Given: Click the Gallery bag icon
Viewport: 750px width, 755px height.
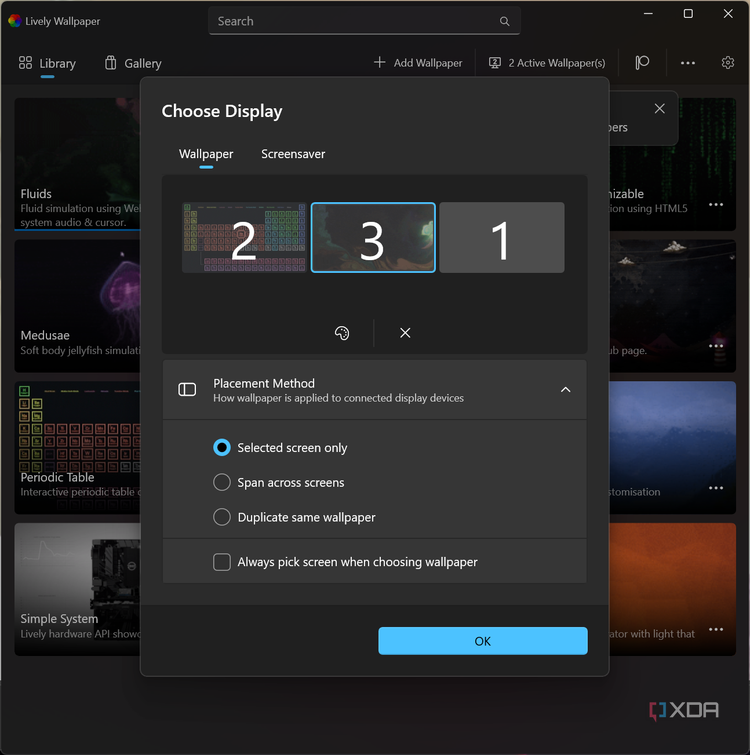Looking at the screenshot, I should (110, 63).
